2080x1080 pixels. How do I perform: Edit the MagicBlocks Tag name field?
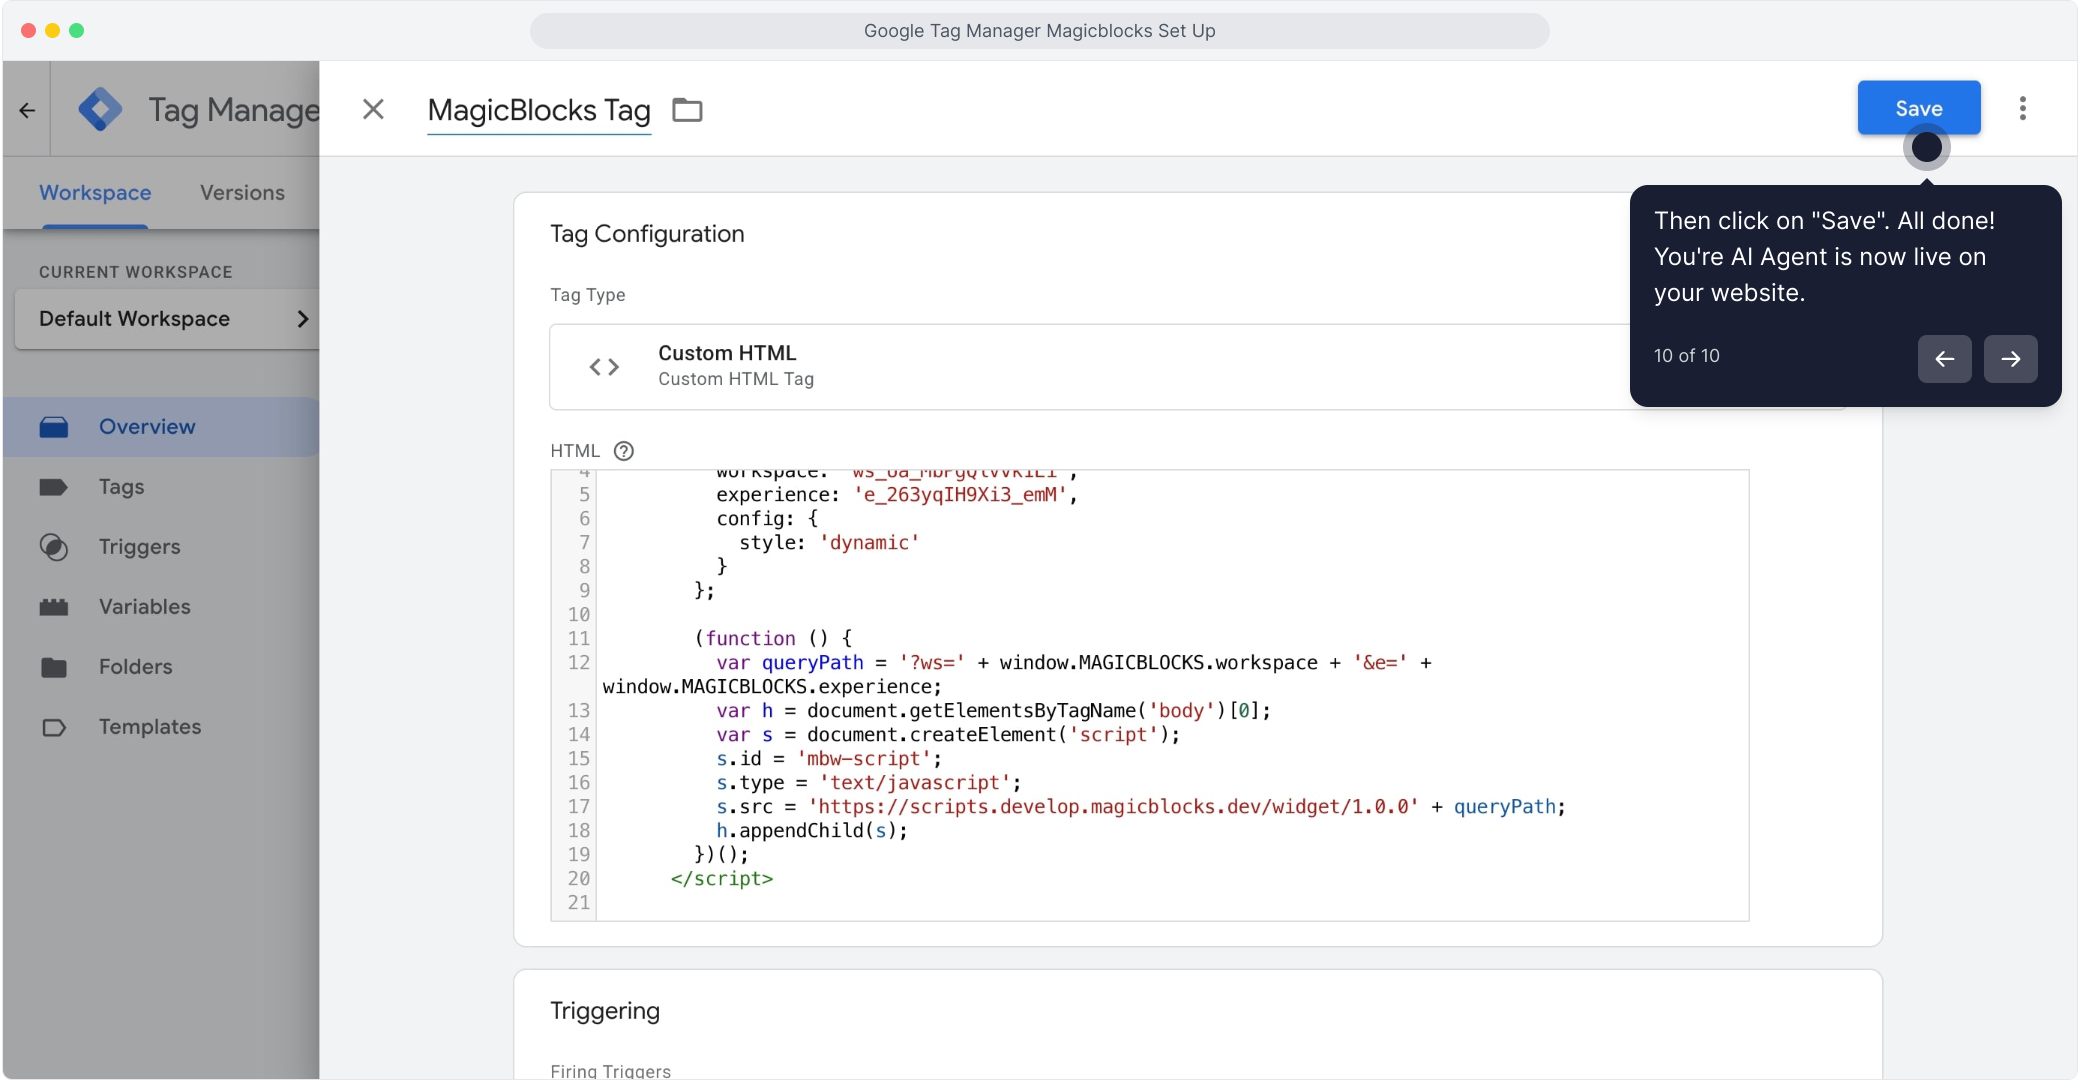tap(538, 110)
